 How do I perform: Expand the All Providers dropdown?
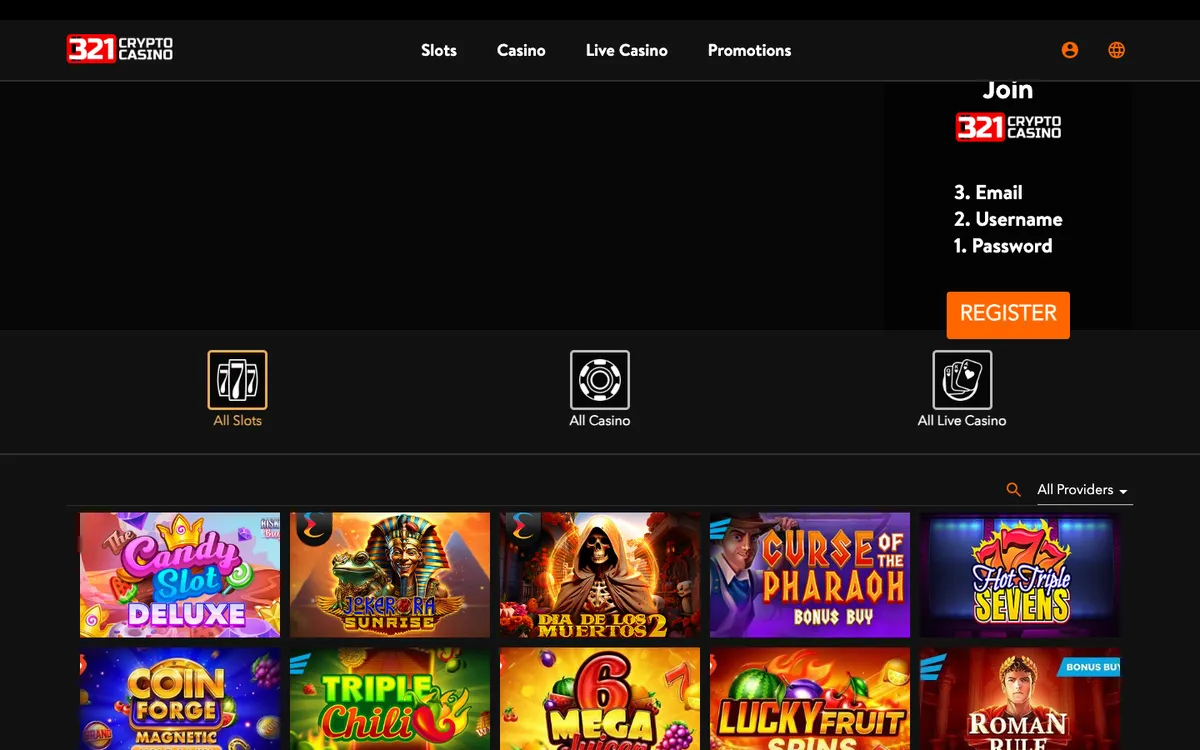(1084, 490)
